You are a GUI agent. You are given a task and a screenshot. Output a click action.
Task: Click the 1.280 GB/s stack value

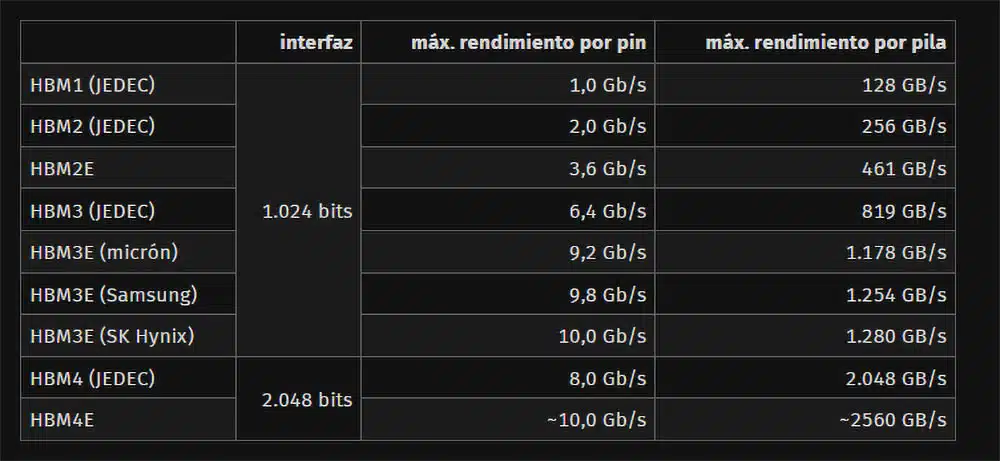(896, 337)
